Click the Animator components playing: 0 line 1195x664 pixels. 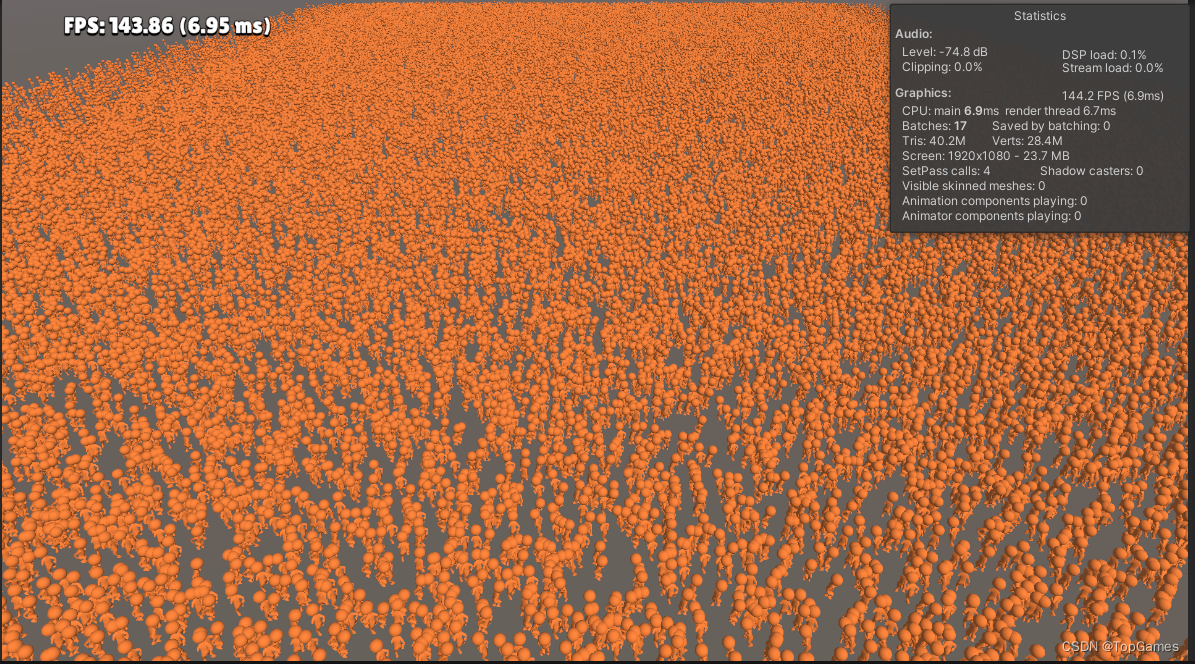tap(992, 217)
